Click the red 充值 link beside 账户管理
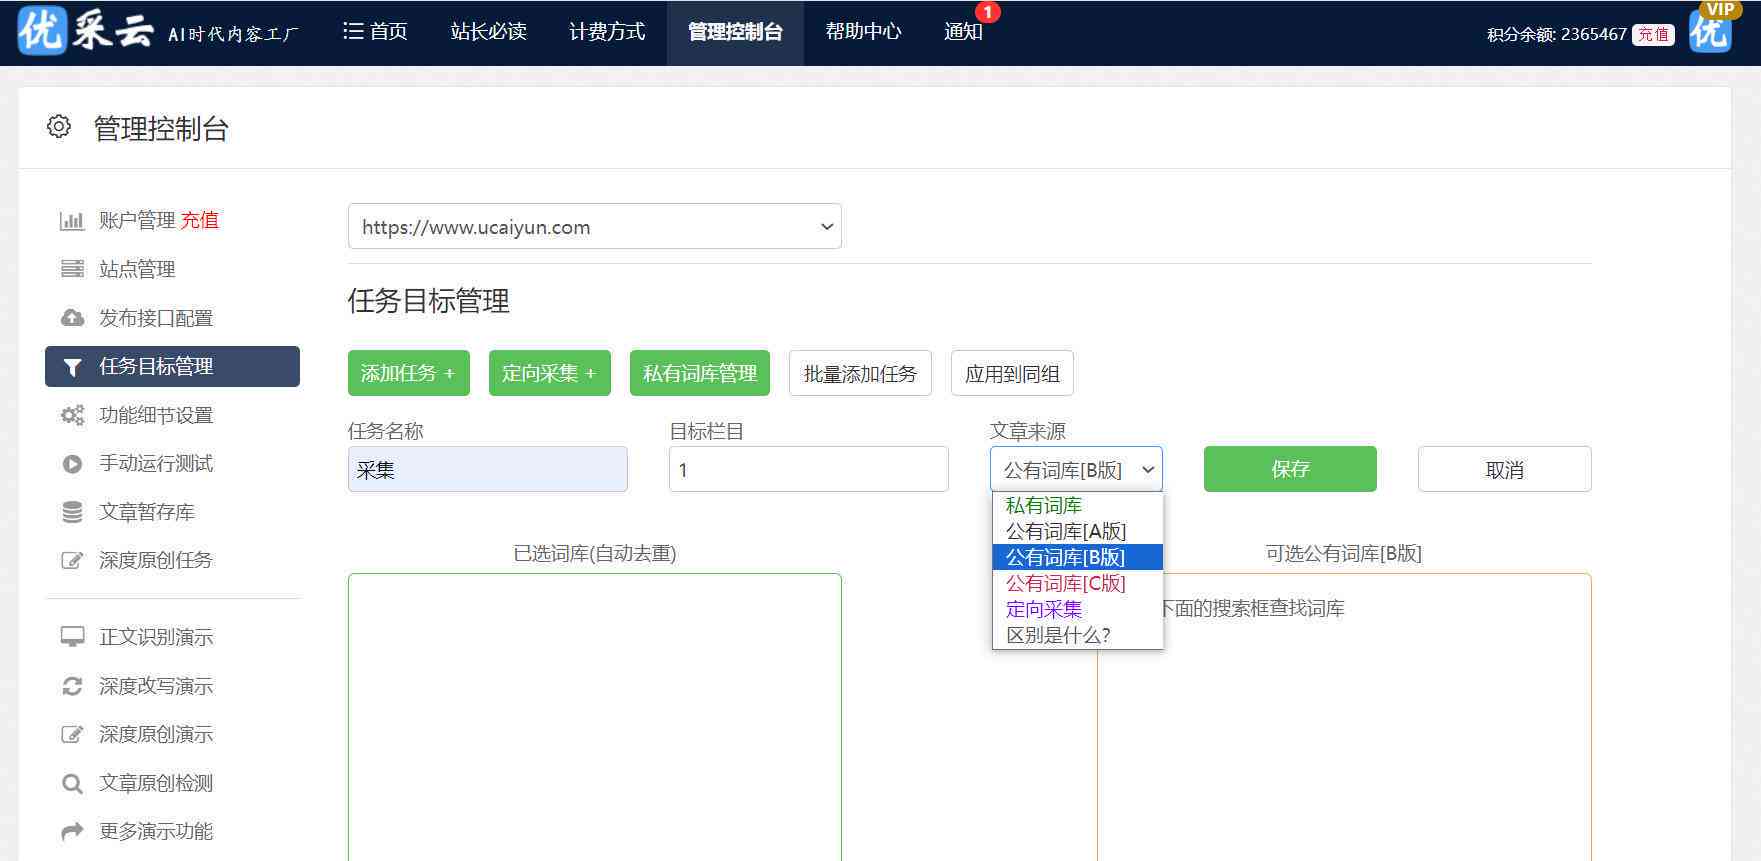1761x861 pixels. [x=199, y=220]
